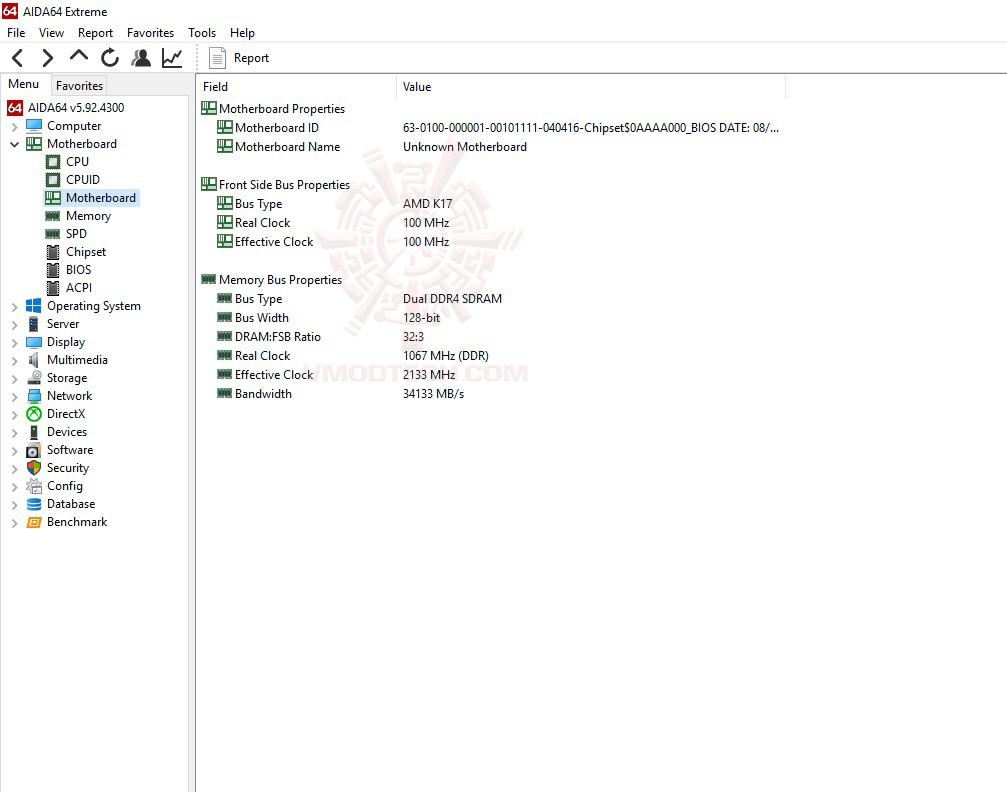
Task: Switch to the Favorites tab
Action: 79,85
